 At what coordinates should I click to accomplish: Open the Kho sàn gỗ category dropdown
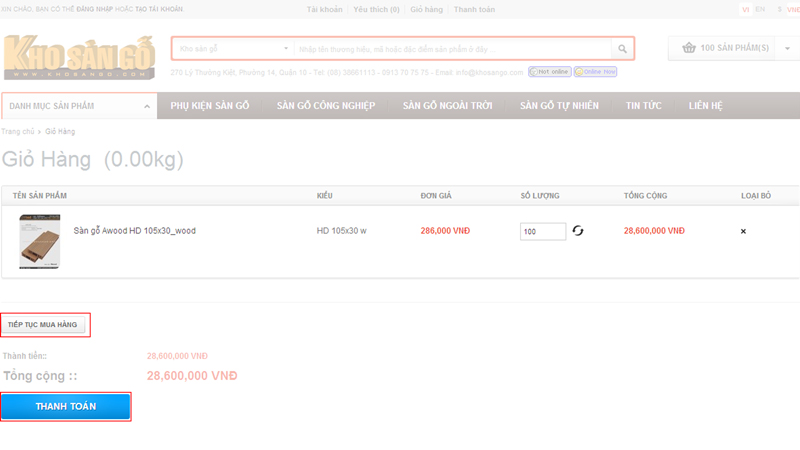click(232, 49)
